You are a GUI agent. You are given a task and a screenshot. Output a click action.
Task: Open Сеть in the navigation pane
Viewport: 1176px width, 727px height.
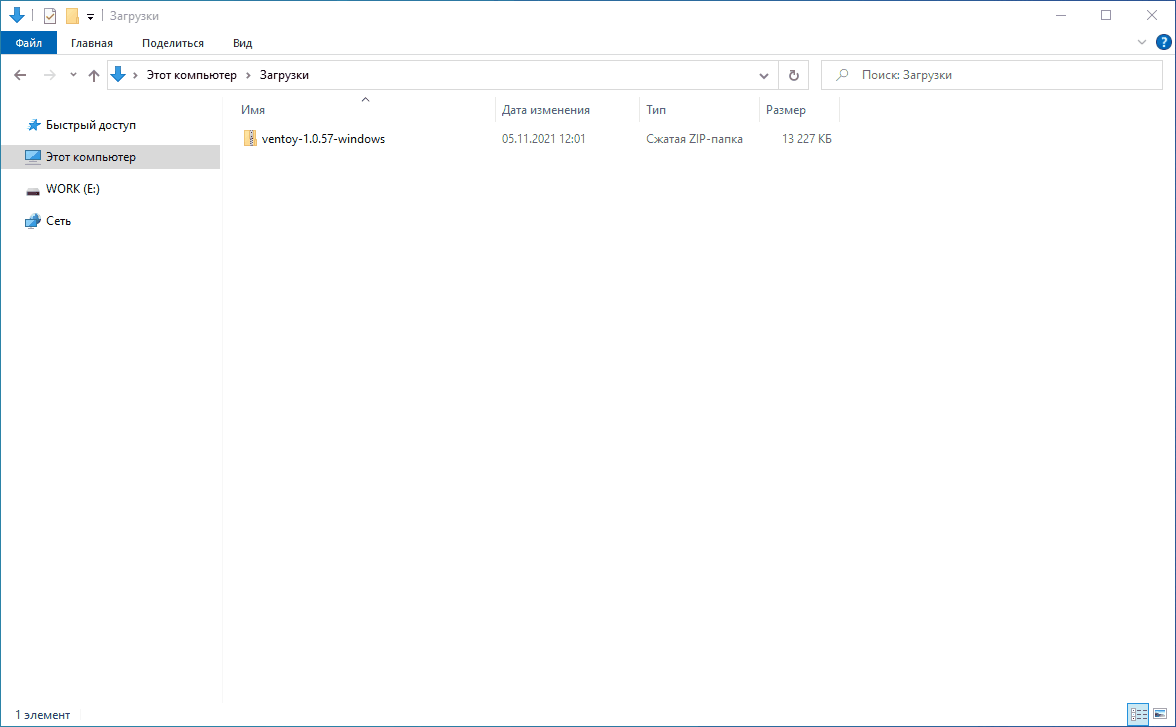(x=58, y=221)
